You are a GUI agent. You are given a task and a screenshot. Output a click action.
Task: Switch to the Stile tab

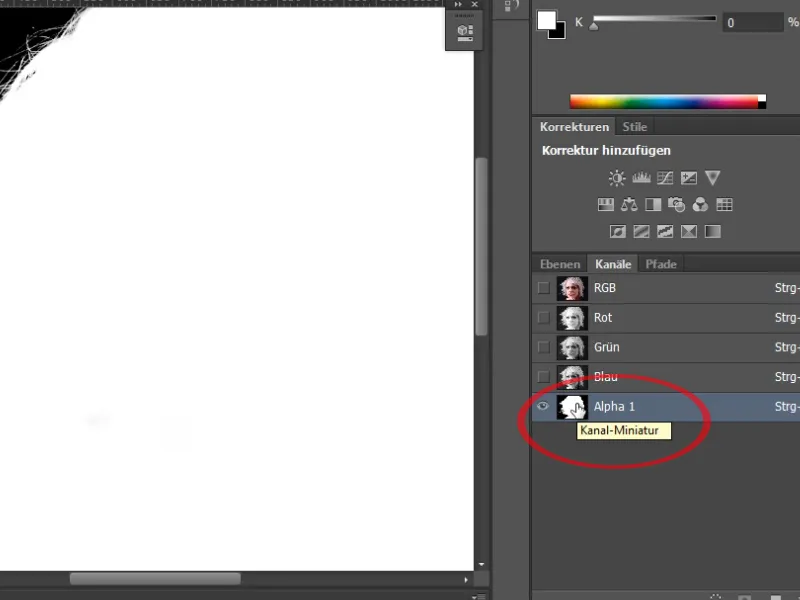pos(634,127)
